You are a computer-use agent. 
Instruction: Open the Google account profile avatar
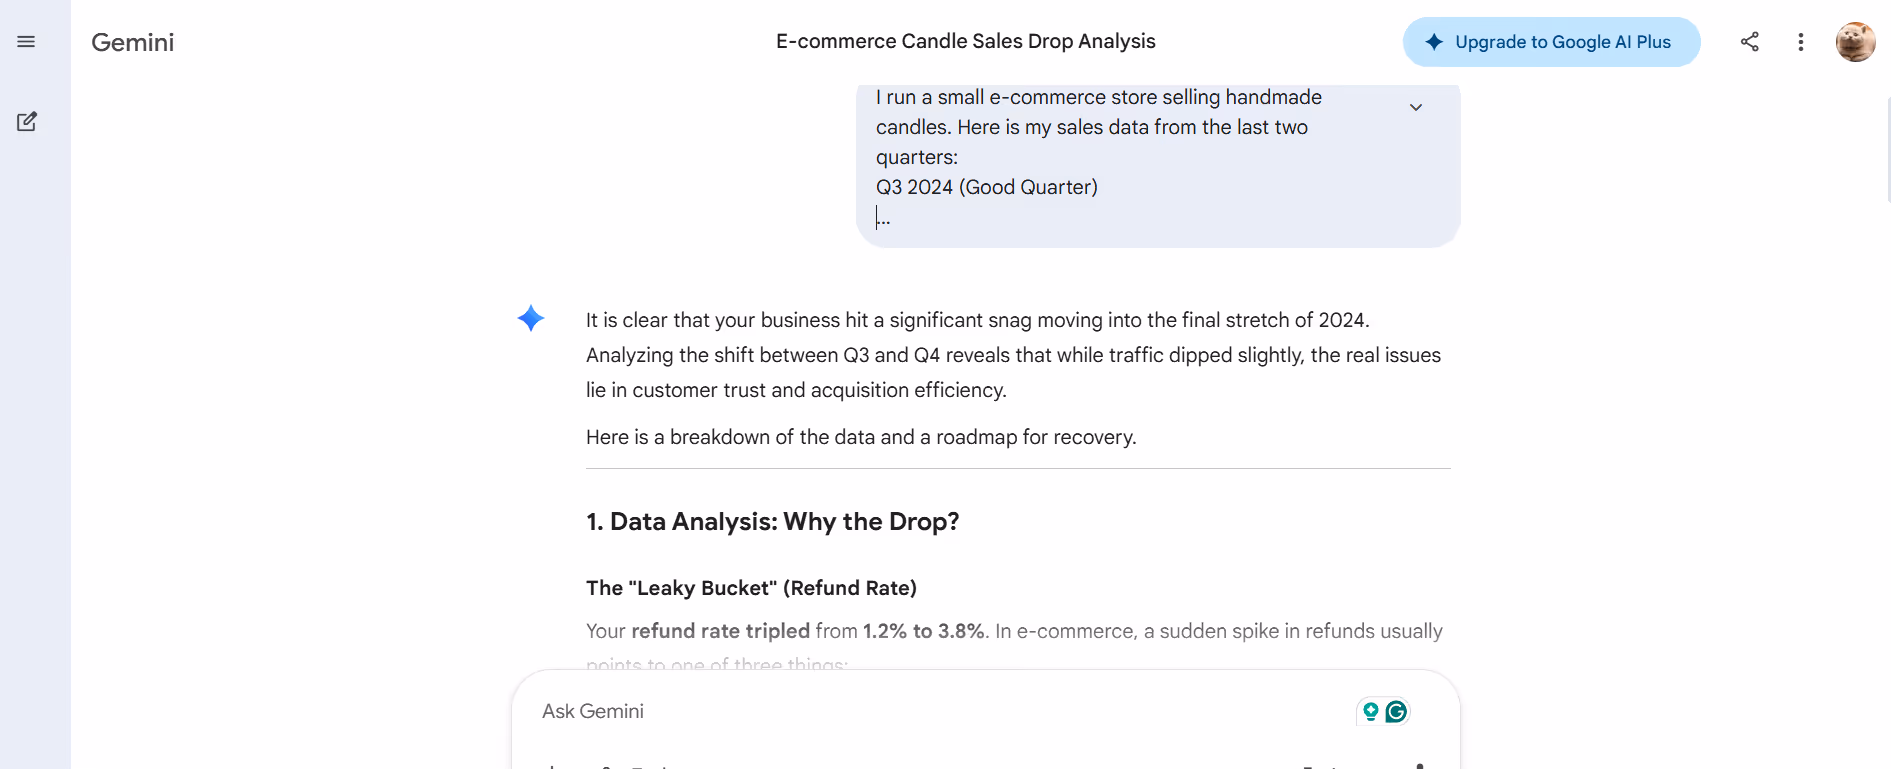(1855, 42)
